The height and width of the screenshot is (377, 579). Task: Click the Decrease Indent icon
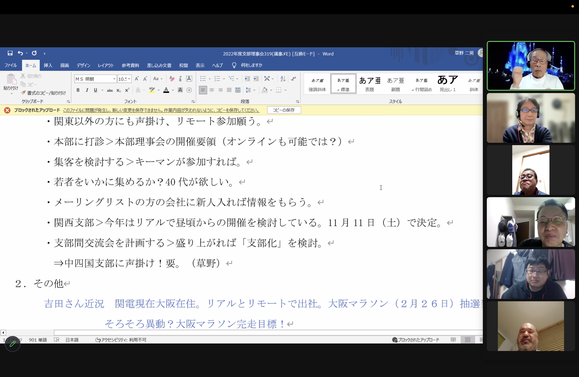[x=247, y=79]
